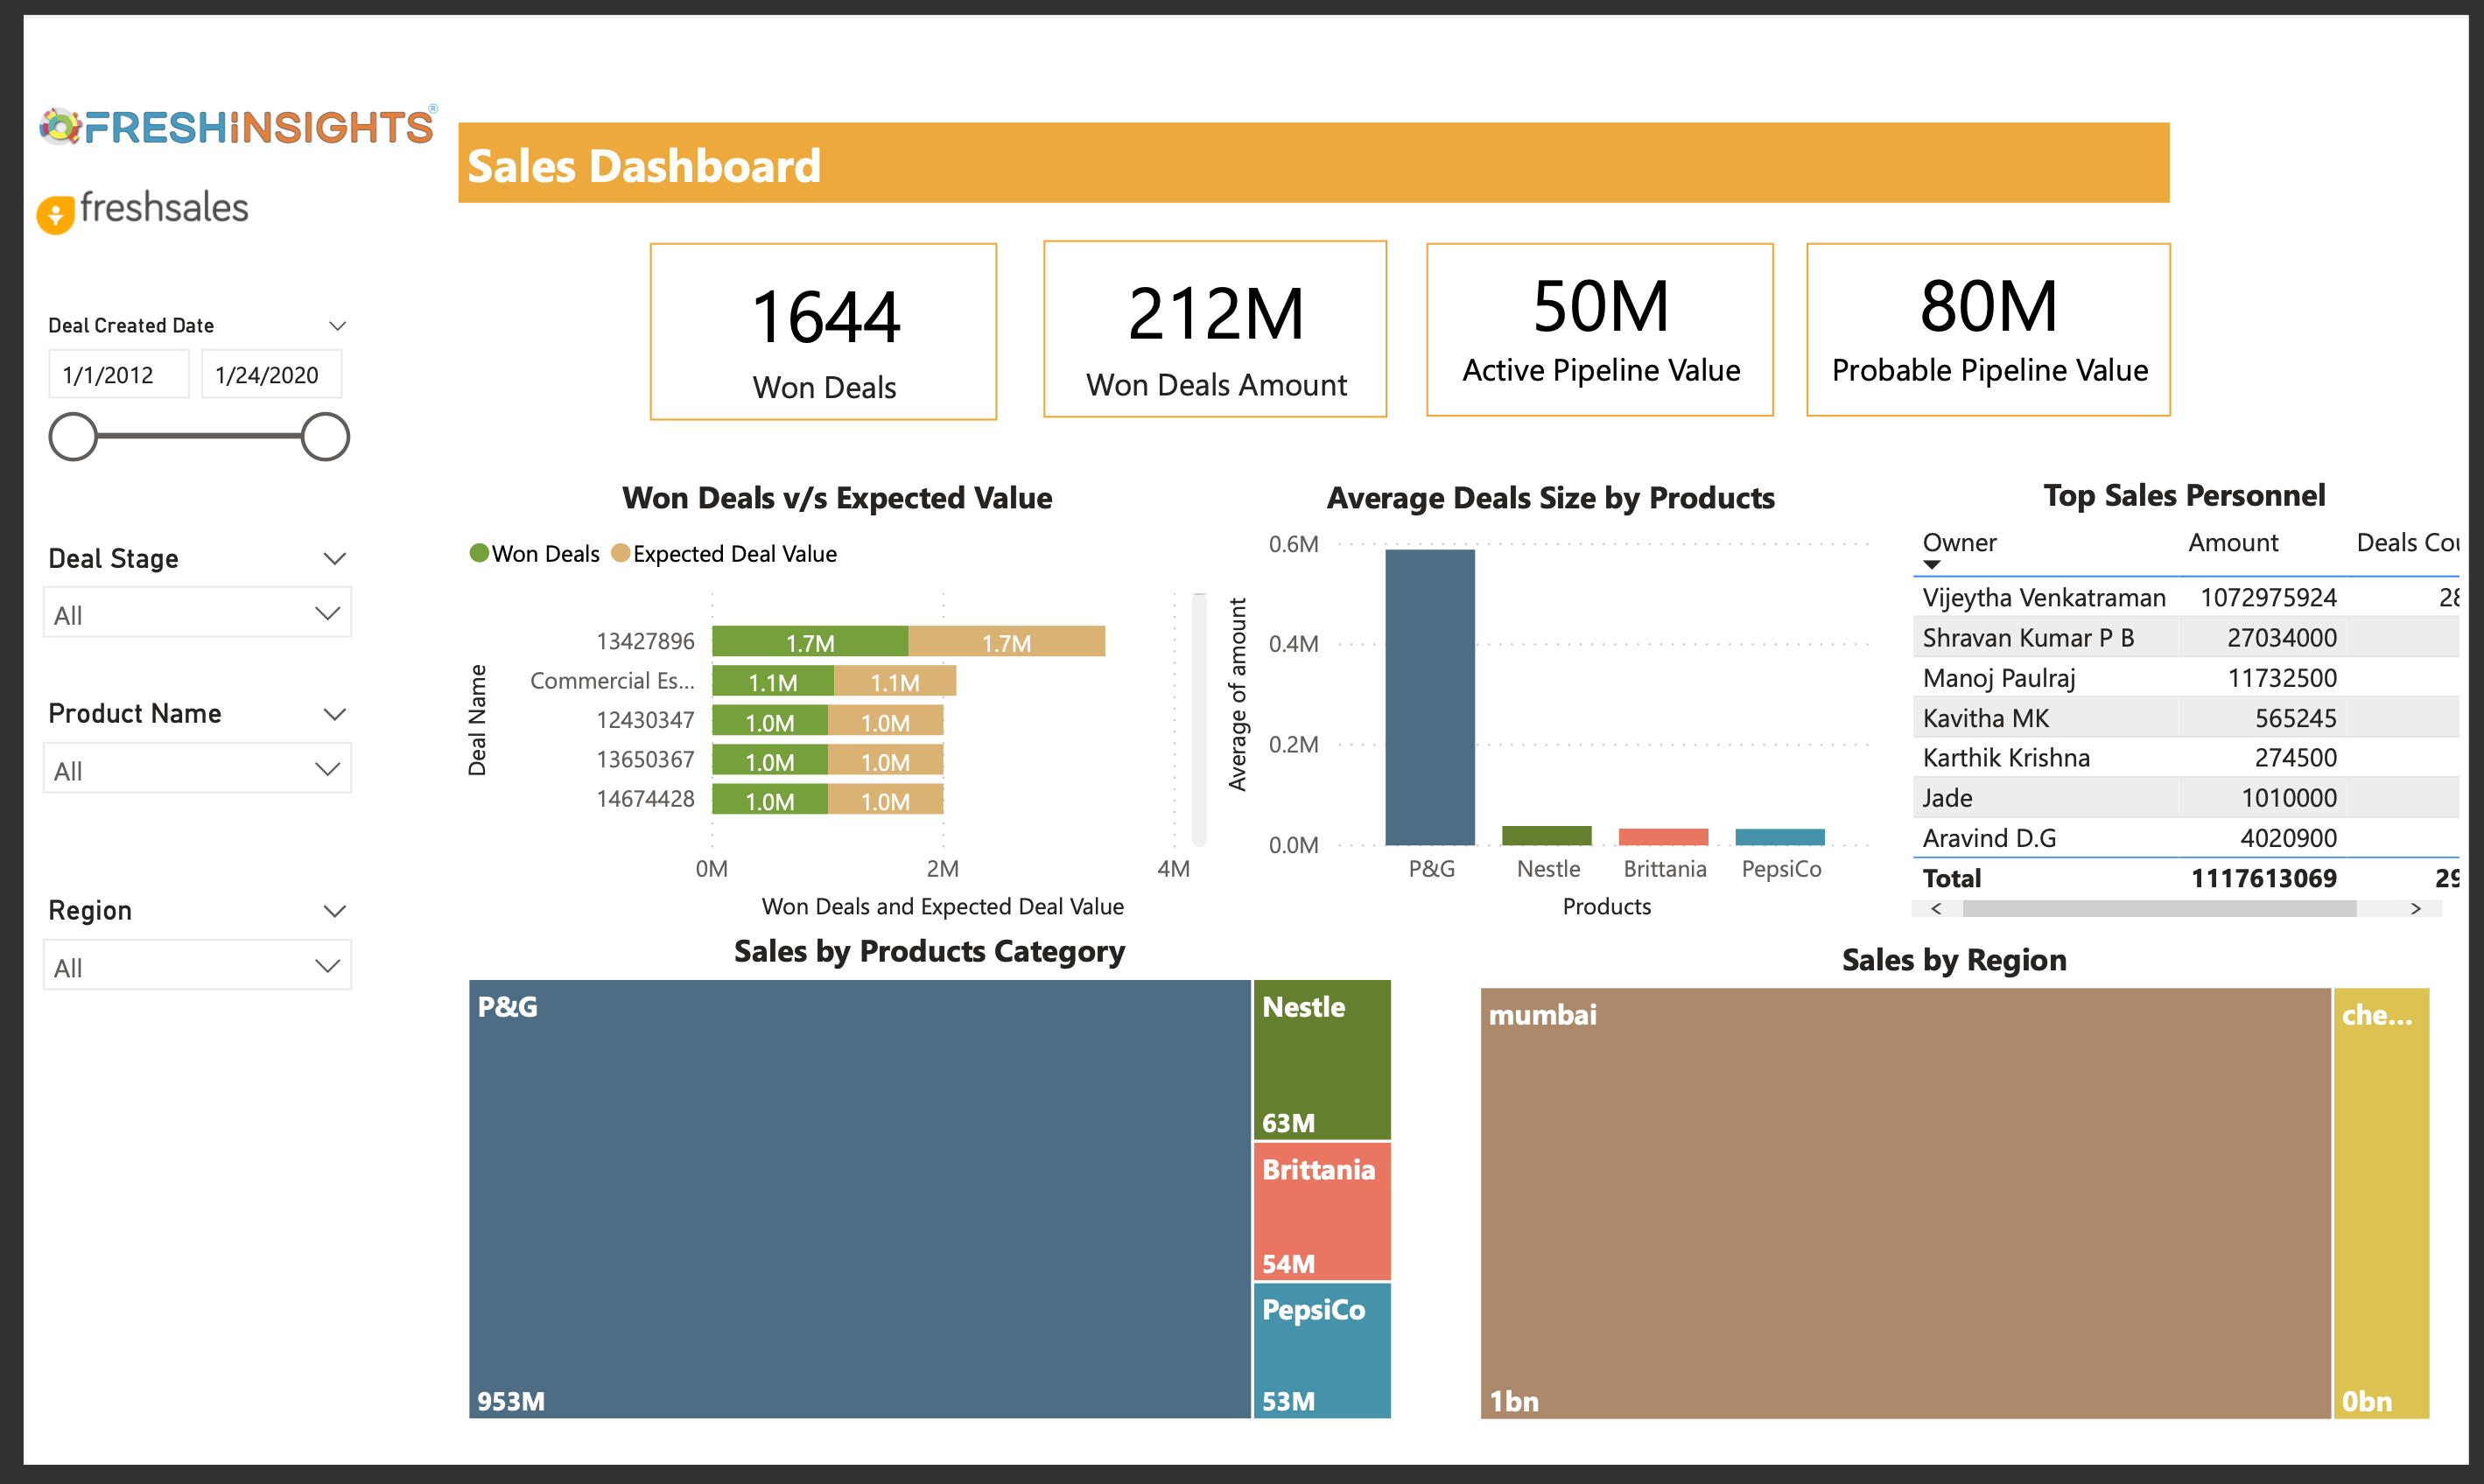Image resolution: width=2484 pixels, height=1484 pixels.
Task: Click the end date field 1/24/2020
Action: coord(271,375)
